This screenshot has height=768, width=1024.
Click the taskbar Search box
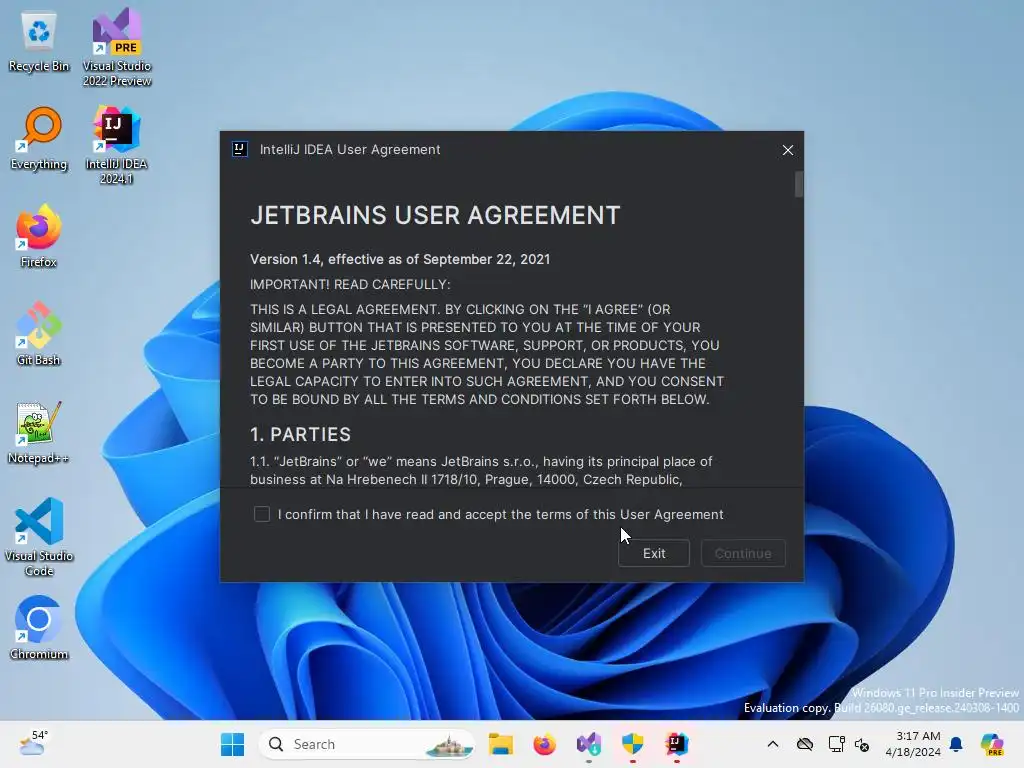pyautogui.click(x=368, y=744)
